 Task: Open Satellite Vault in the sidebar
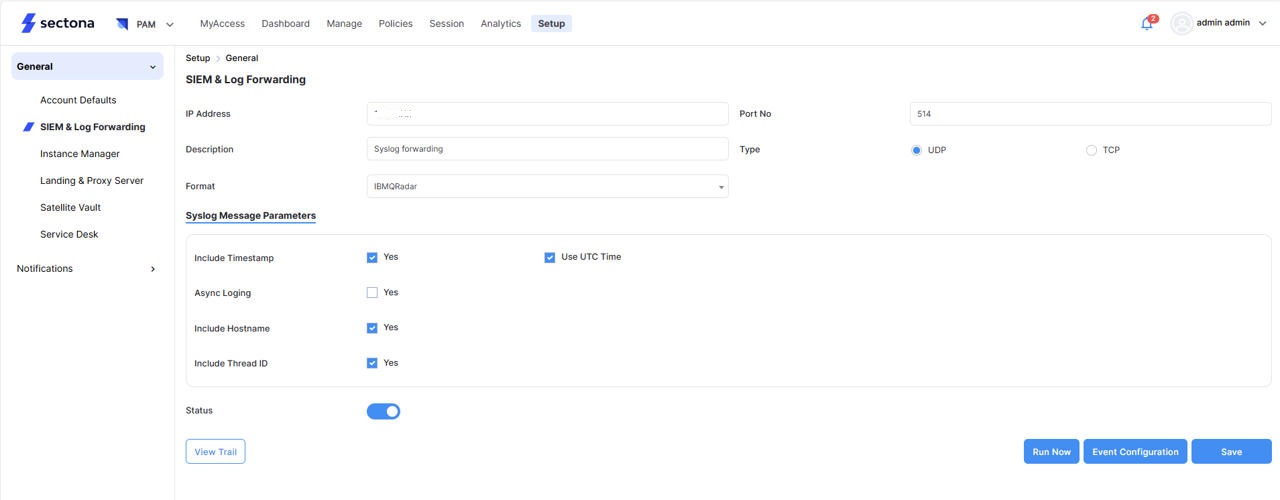[70, 208]
